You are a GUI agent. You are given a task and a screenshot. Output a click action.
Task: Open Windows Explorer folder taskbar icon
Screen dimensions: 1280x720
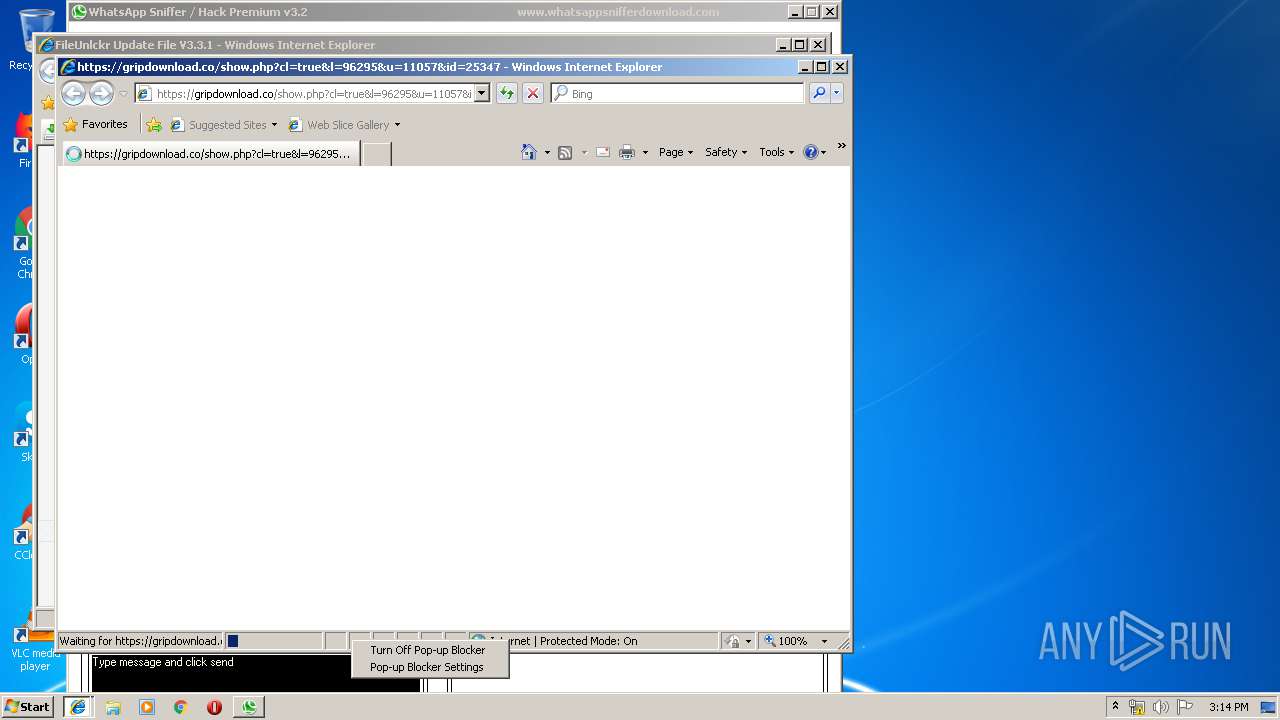click(x=113, y=707)
